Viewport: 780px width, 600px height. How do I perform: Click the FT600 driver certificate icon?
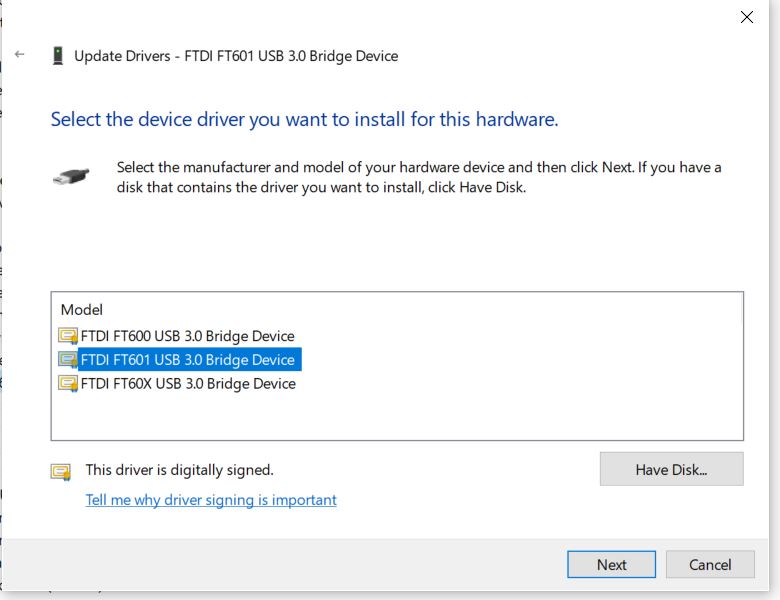[x=68, y=336]
